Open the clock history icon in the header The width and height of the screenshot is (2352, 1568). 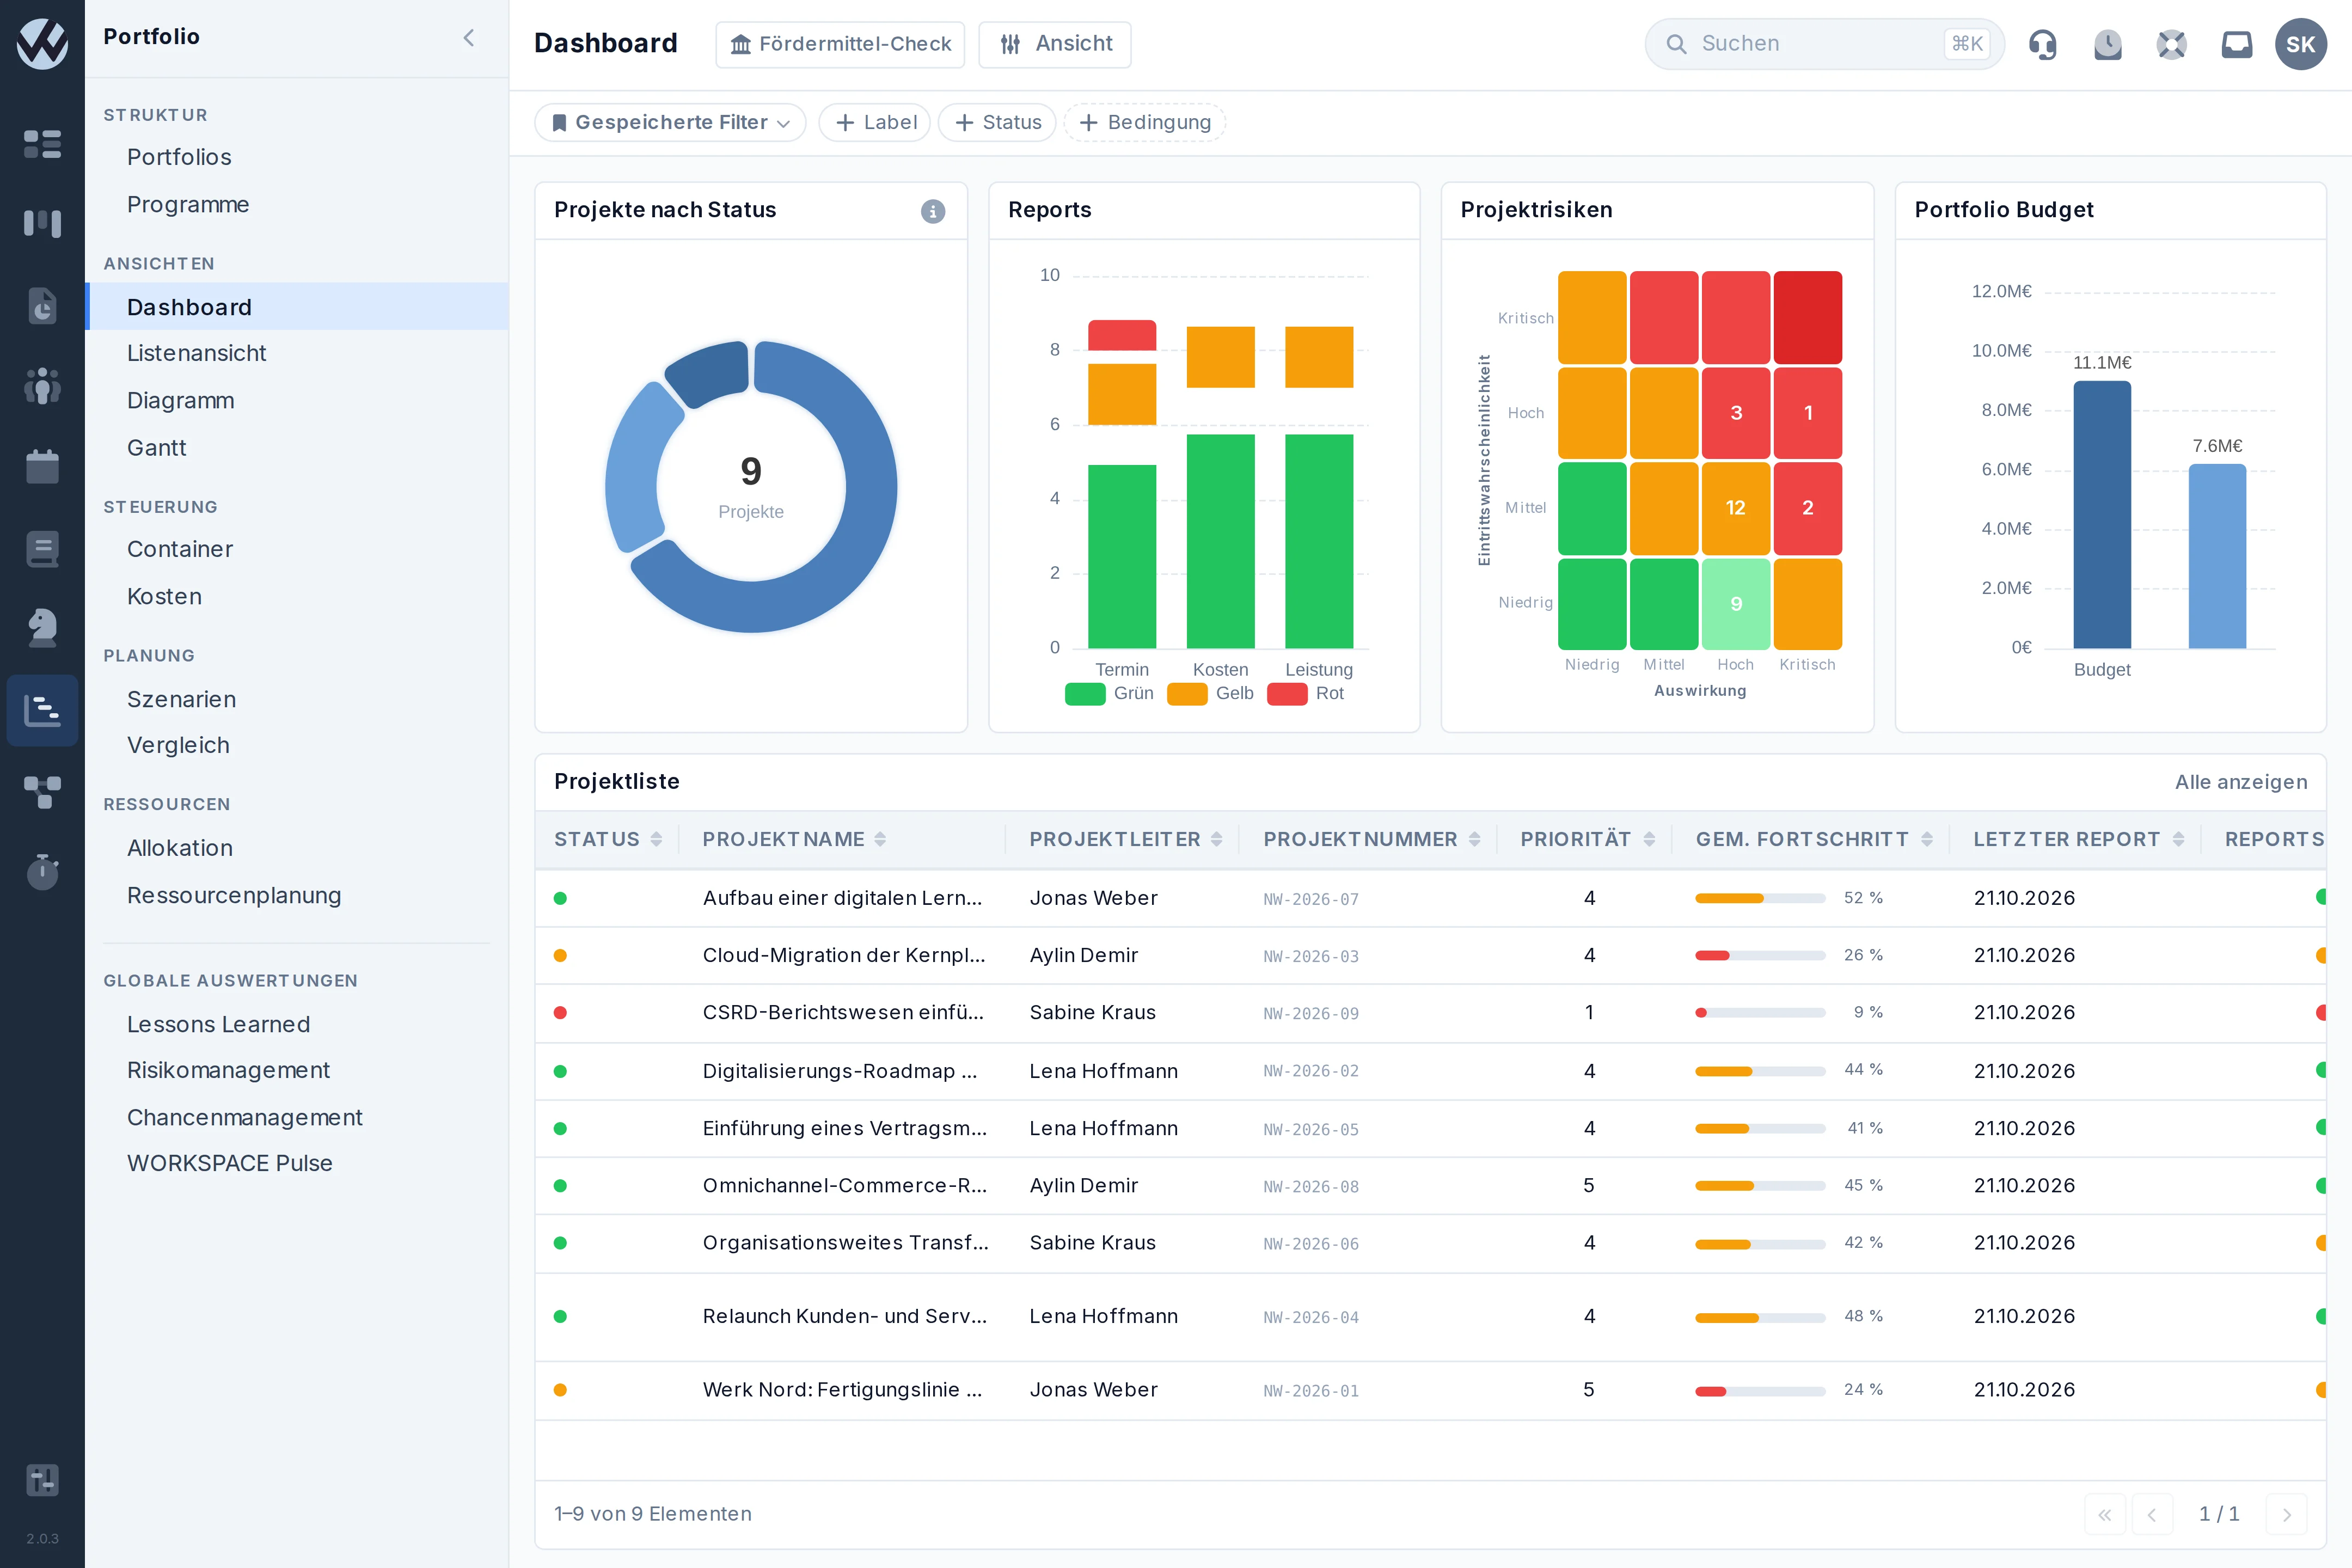pyautogui.click(x=2108, y=44)
